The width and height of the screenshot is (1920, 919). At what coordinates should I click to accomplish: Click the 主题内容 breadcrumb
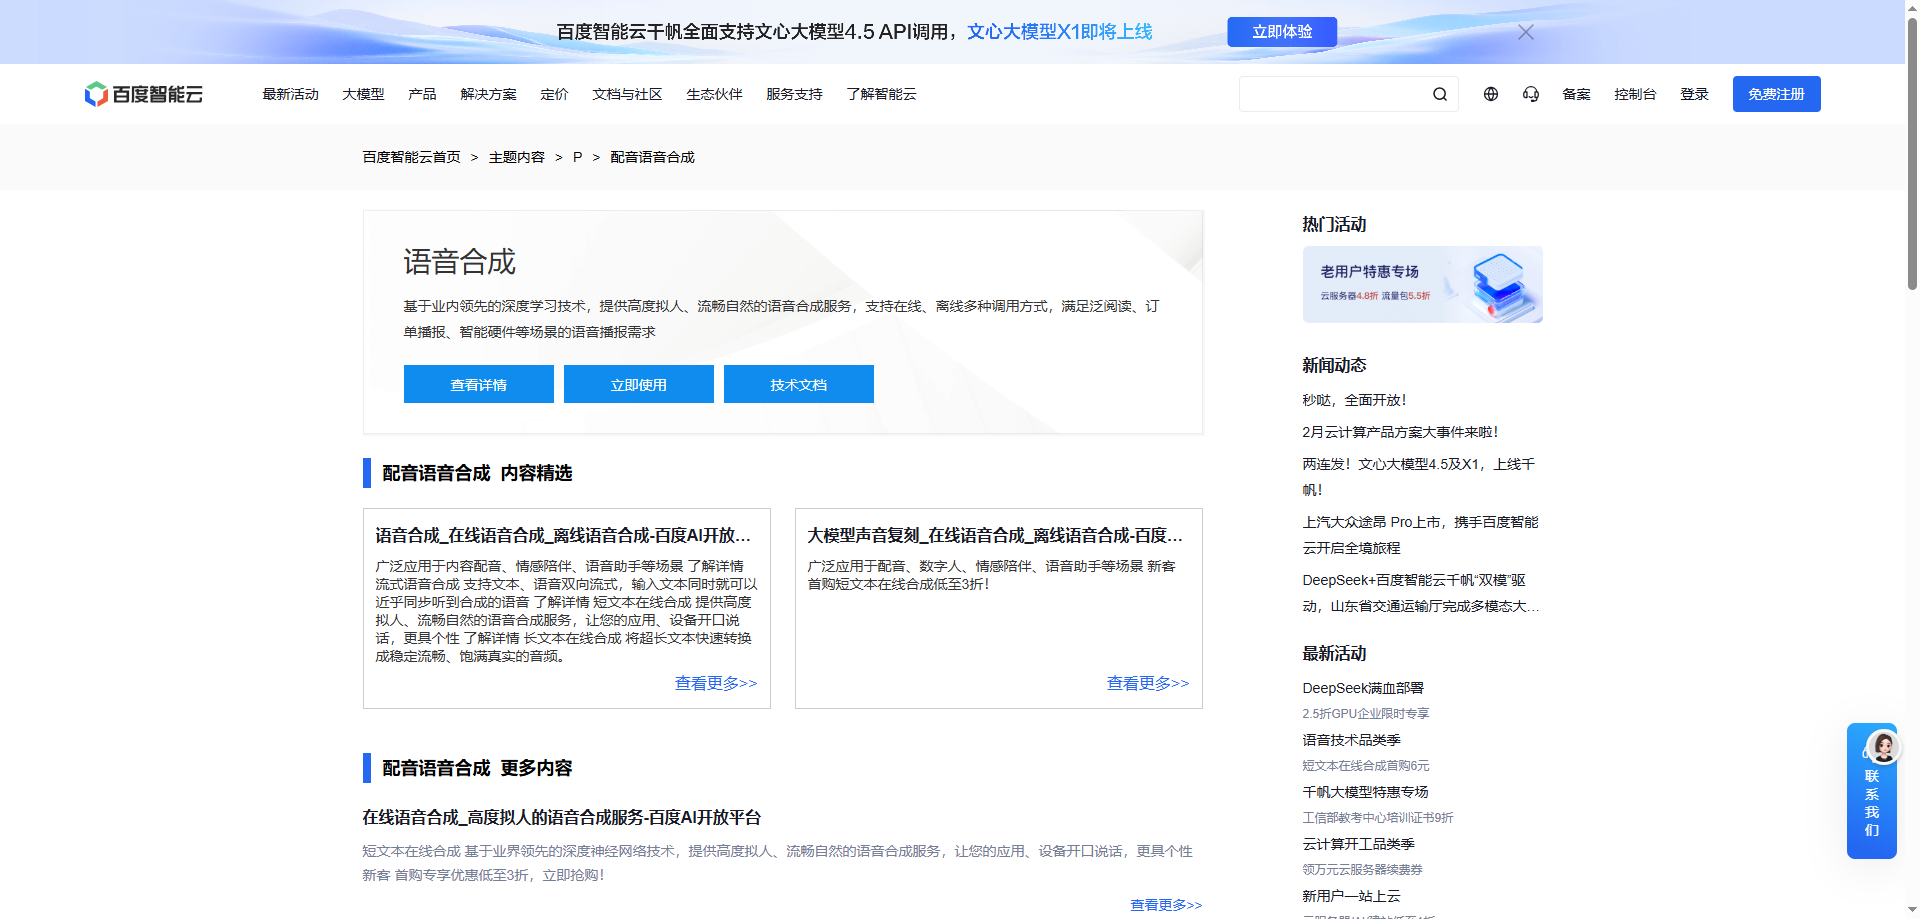[x=517, y=157]
